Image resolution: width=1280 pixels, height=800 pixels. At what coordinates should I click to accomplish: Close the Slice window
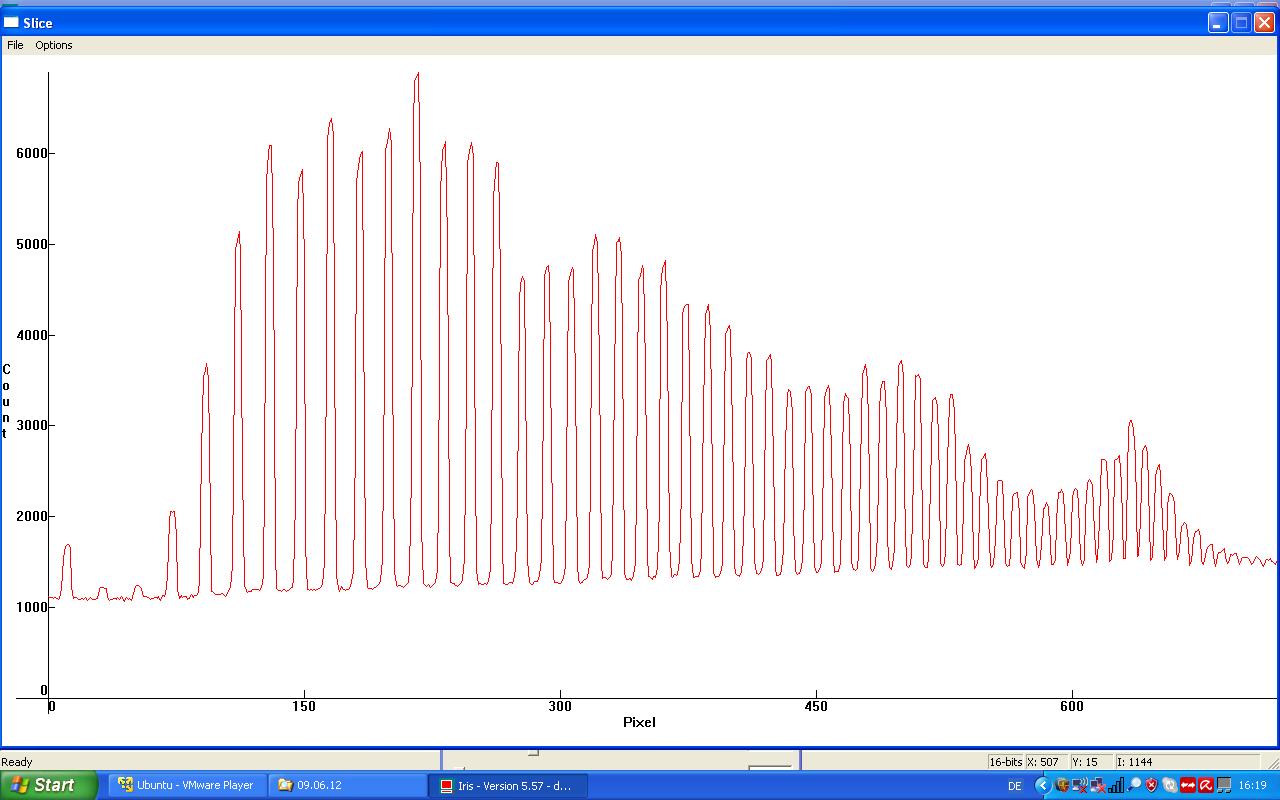pos(1264,23)
